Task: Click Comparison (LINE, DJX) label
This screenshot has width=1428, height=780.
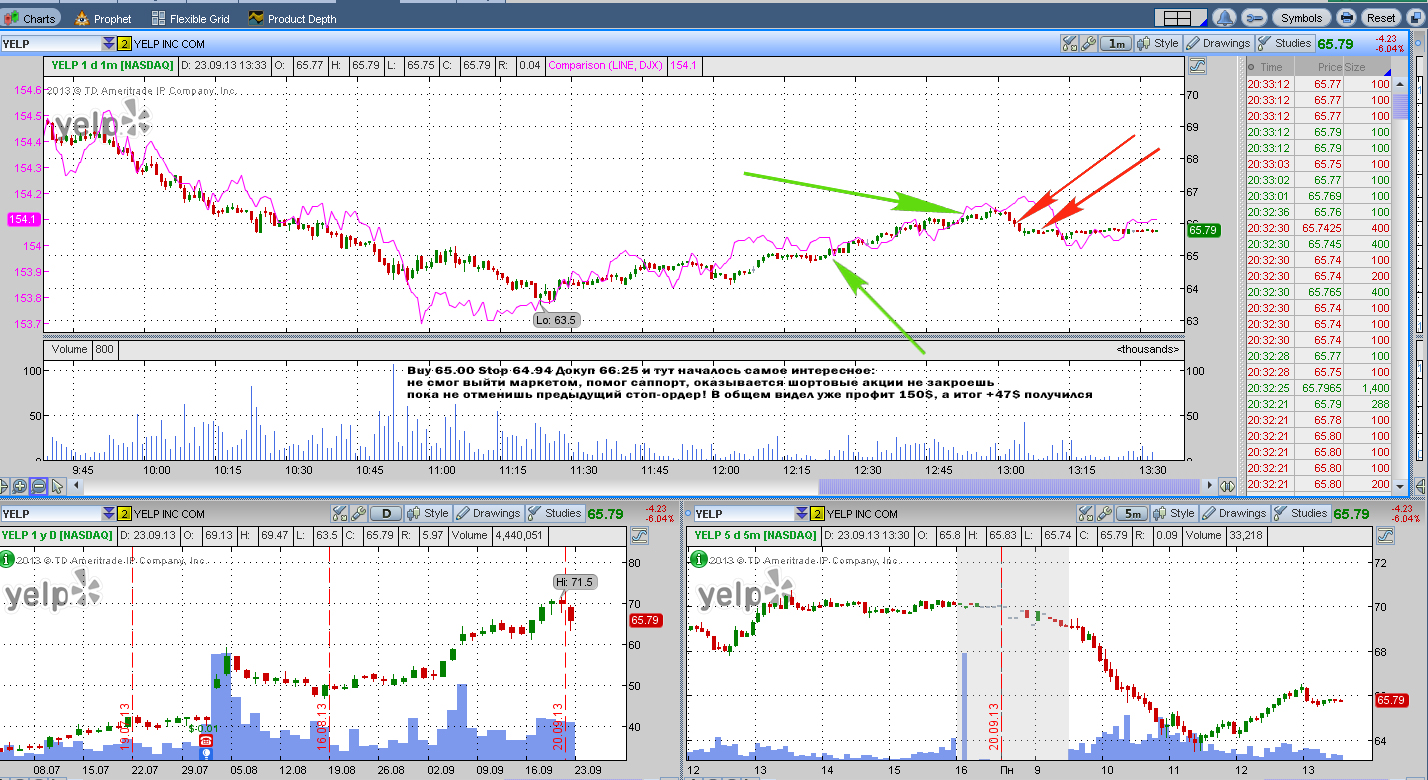Action: point(606,65)
